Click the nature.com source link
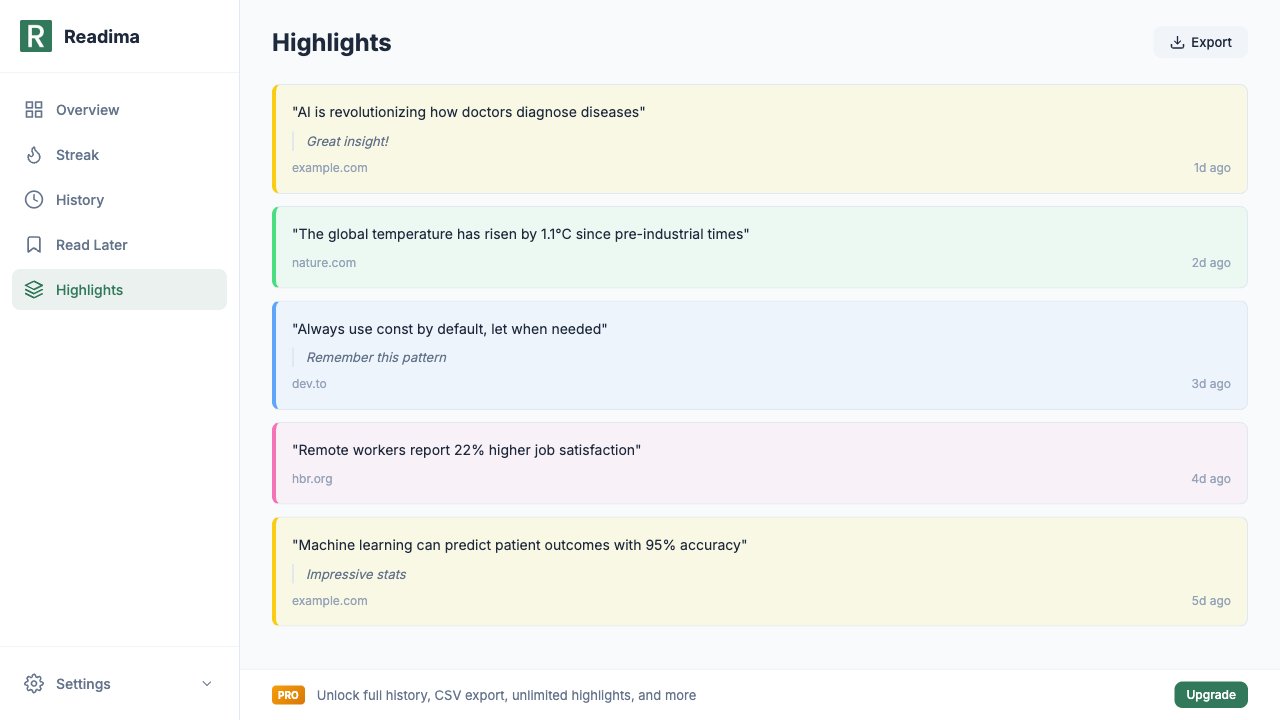 [324, 262]
